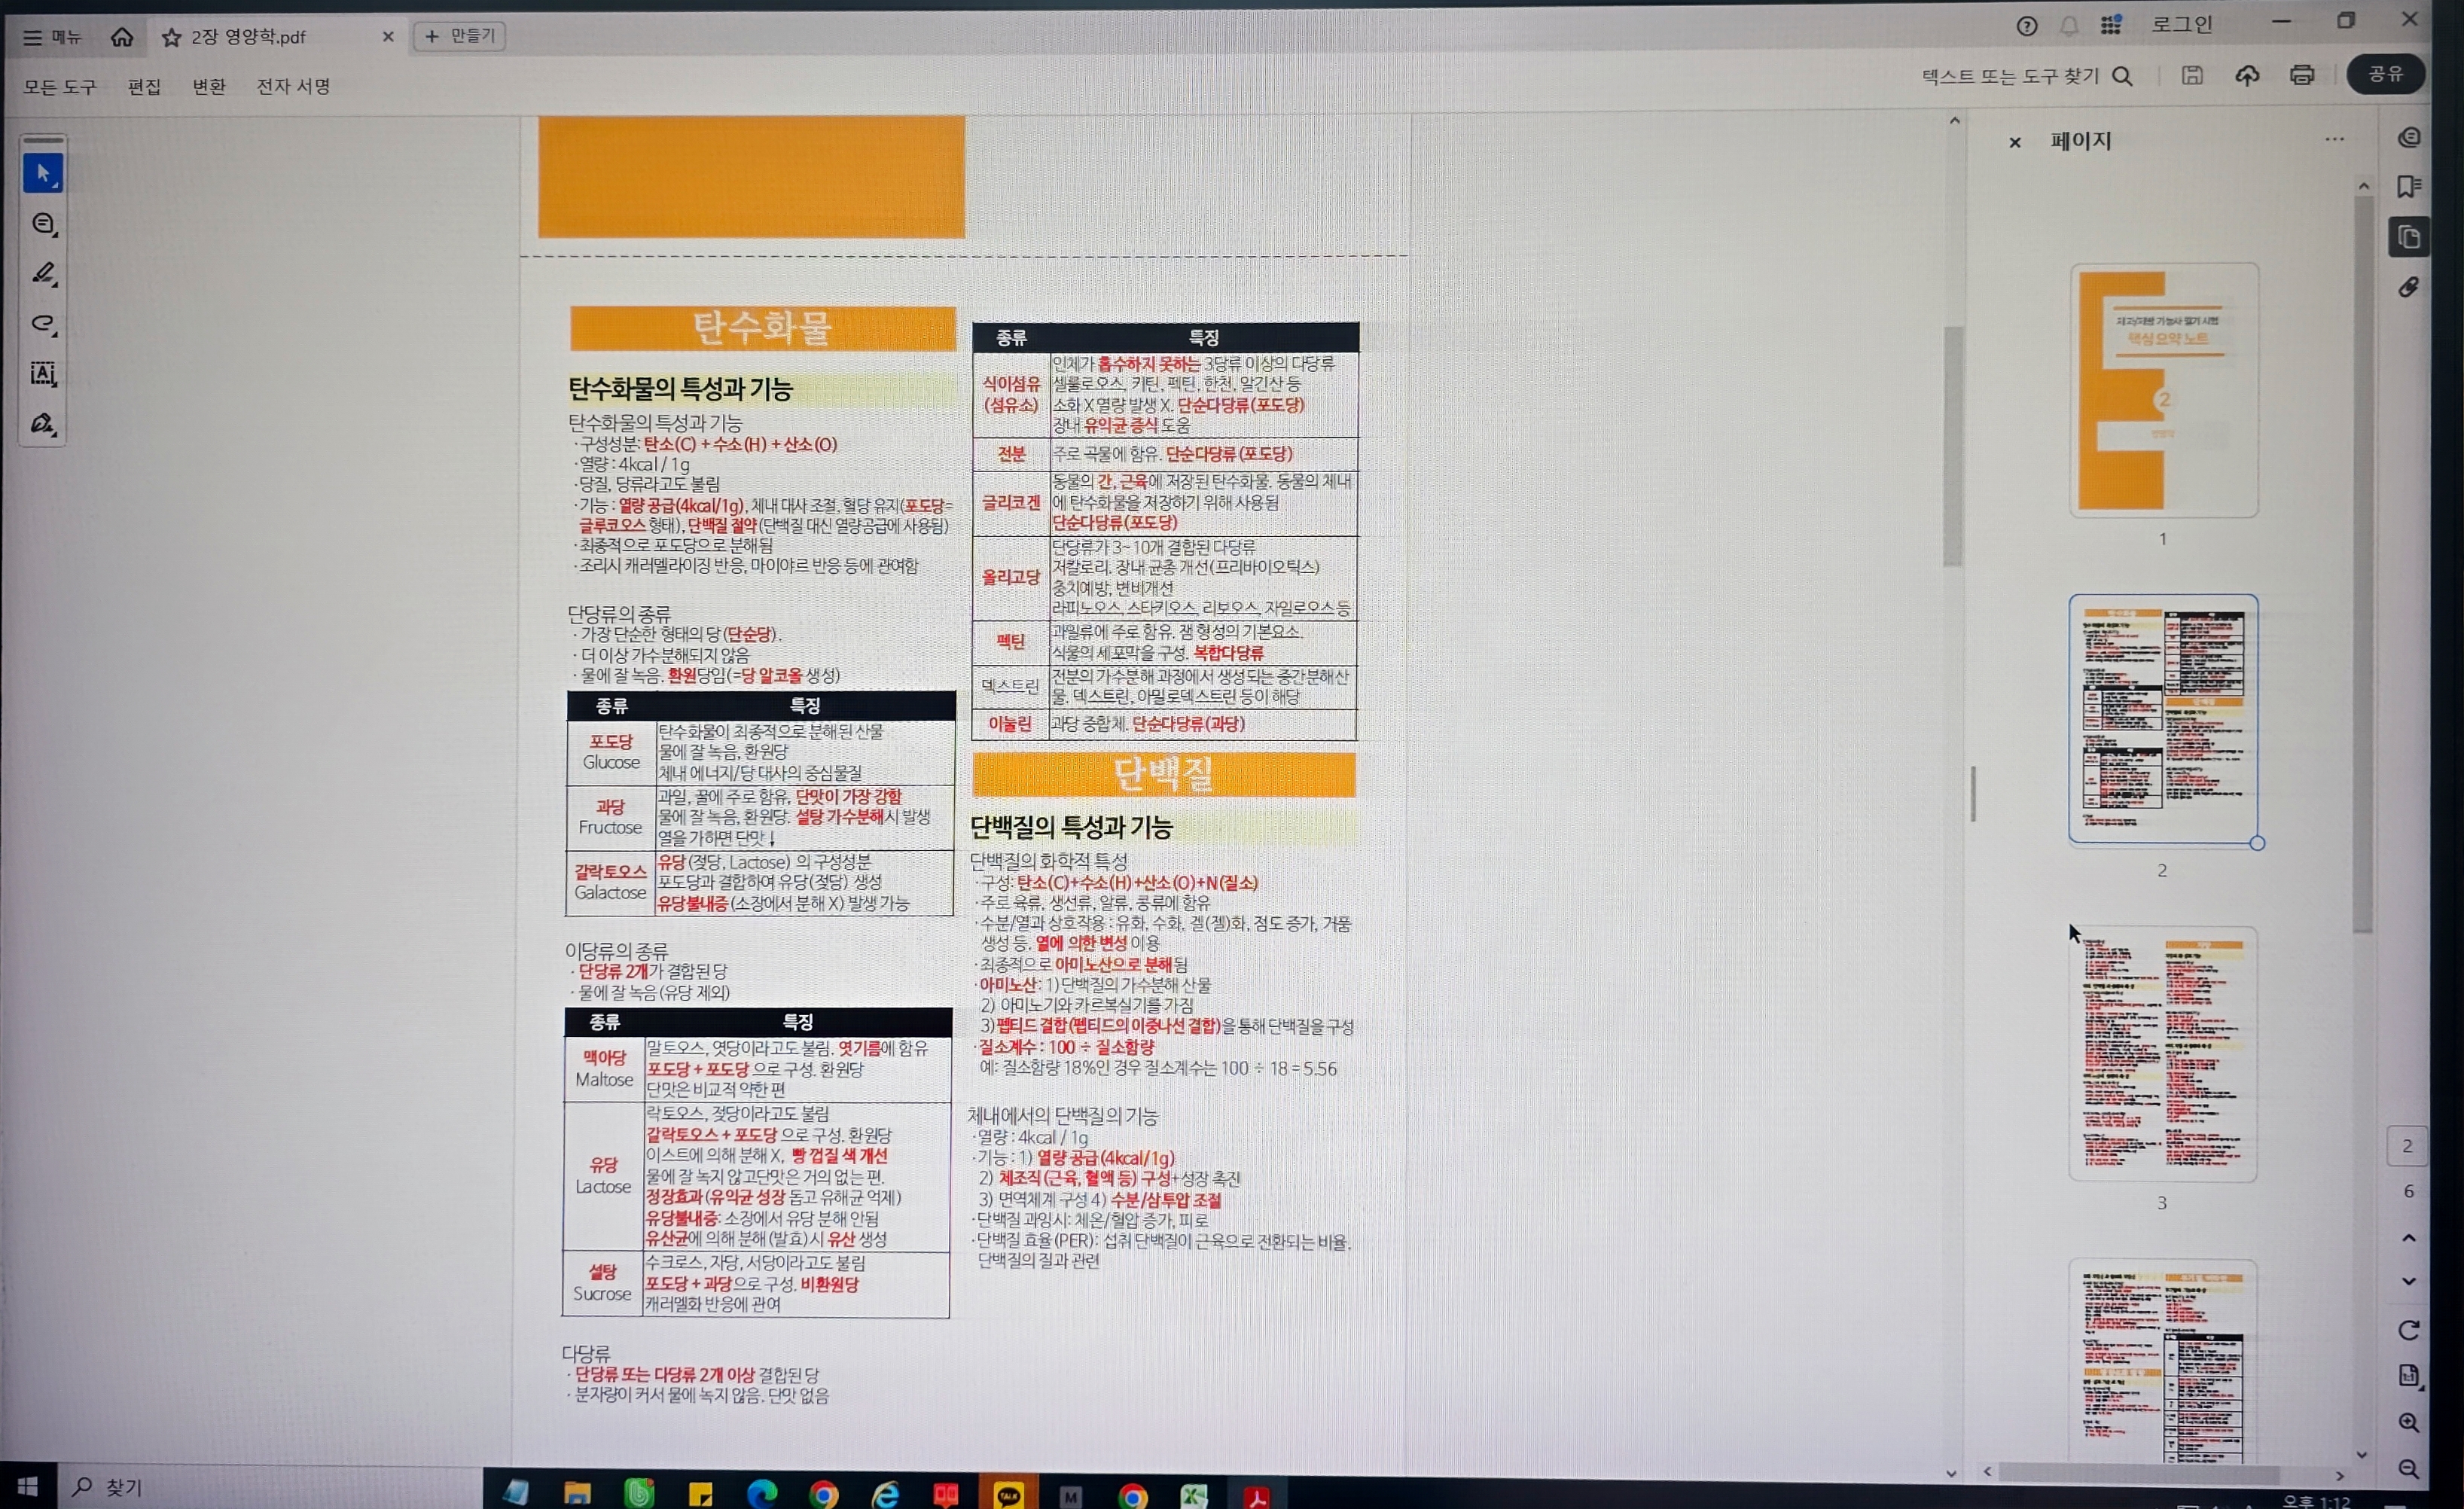
Task: Open the Windows Start menu
Action: [x=27, y=1487]
